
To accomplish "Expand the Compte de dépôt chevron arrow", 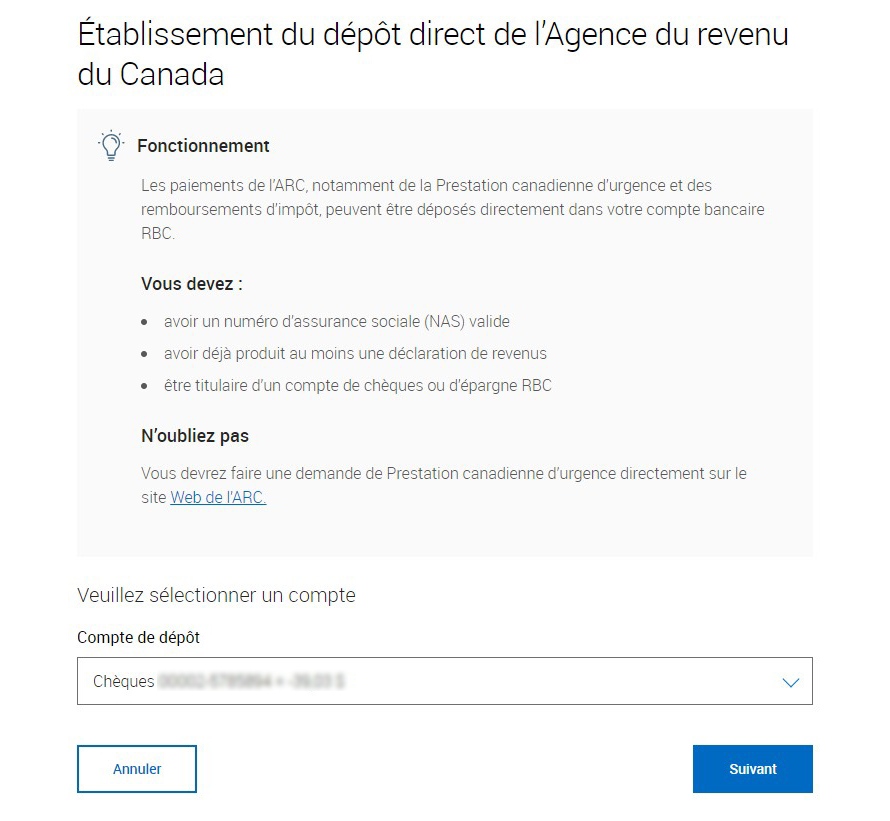I will pos(791,682).
